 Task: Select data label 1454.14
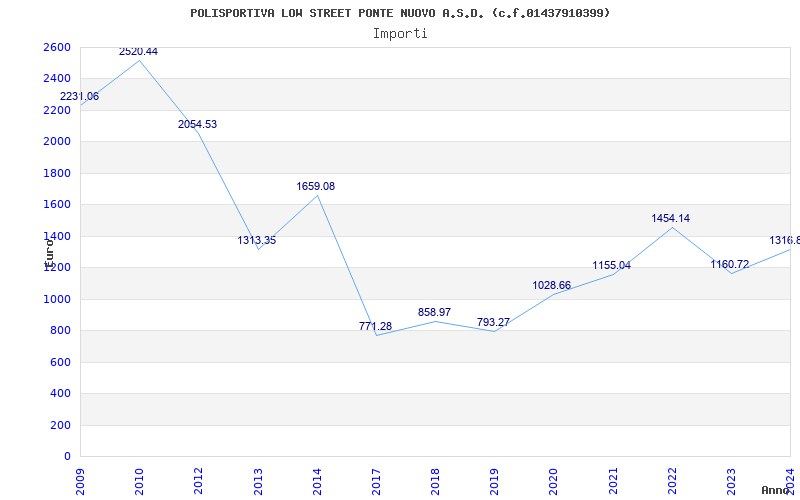click(670, 218)
